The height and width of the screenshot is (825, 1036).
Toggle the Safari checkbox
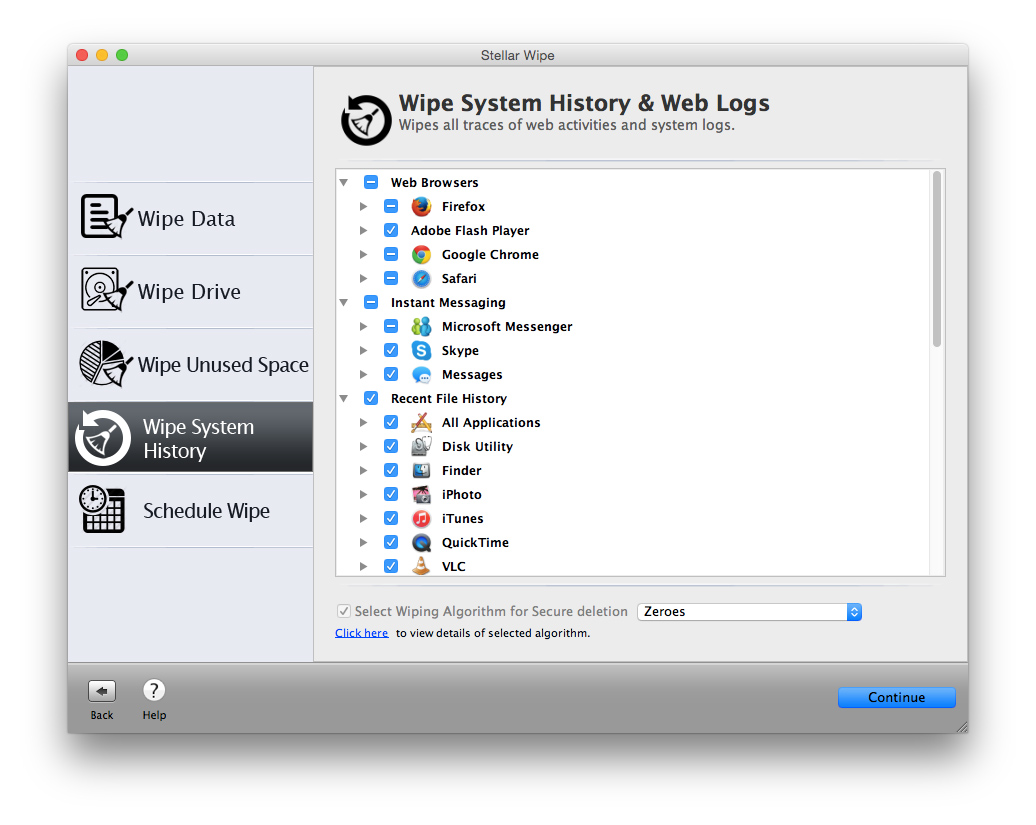(391, 278)
